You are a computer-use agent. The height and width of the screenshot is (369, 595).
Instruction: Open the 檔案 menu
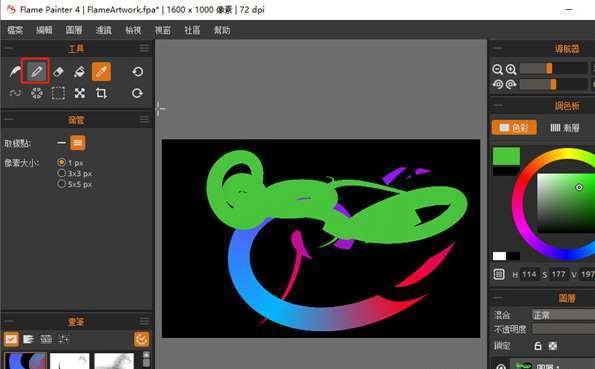pos(15,30)
